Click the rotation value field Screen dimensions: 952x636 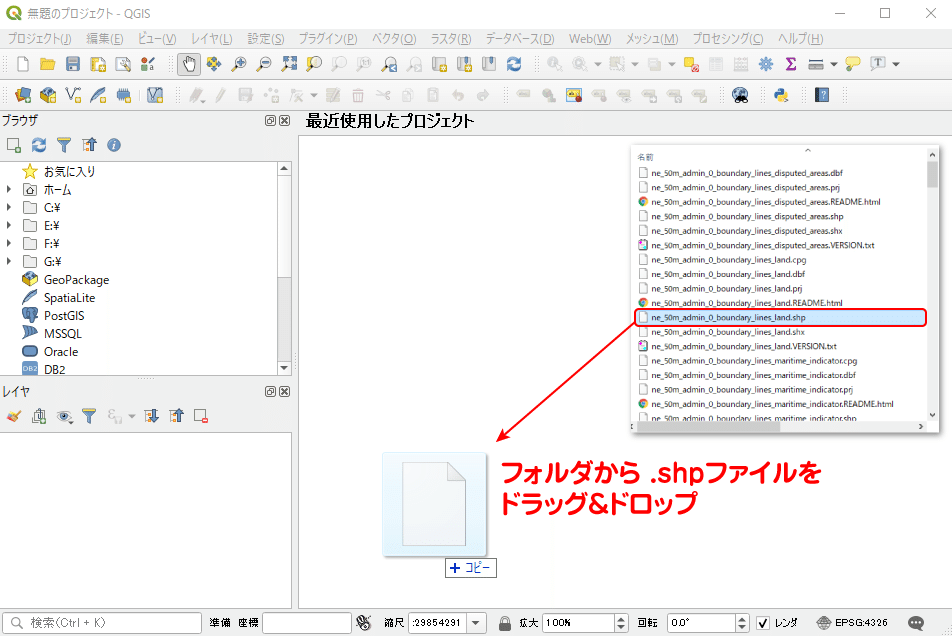pyautogui.click(x=701, y=623)
